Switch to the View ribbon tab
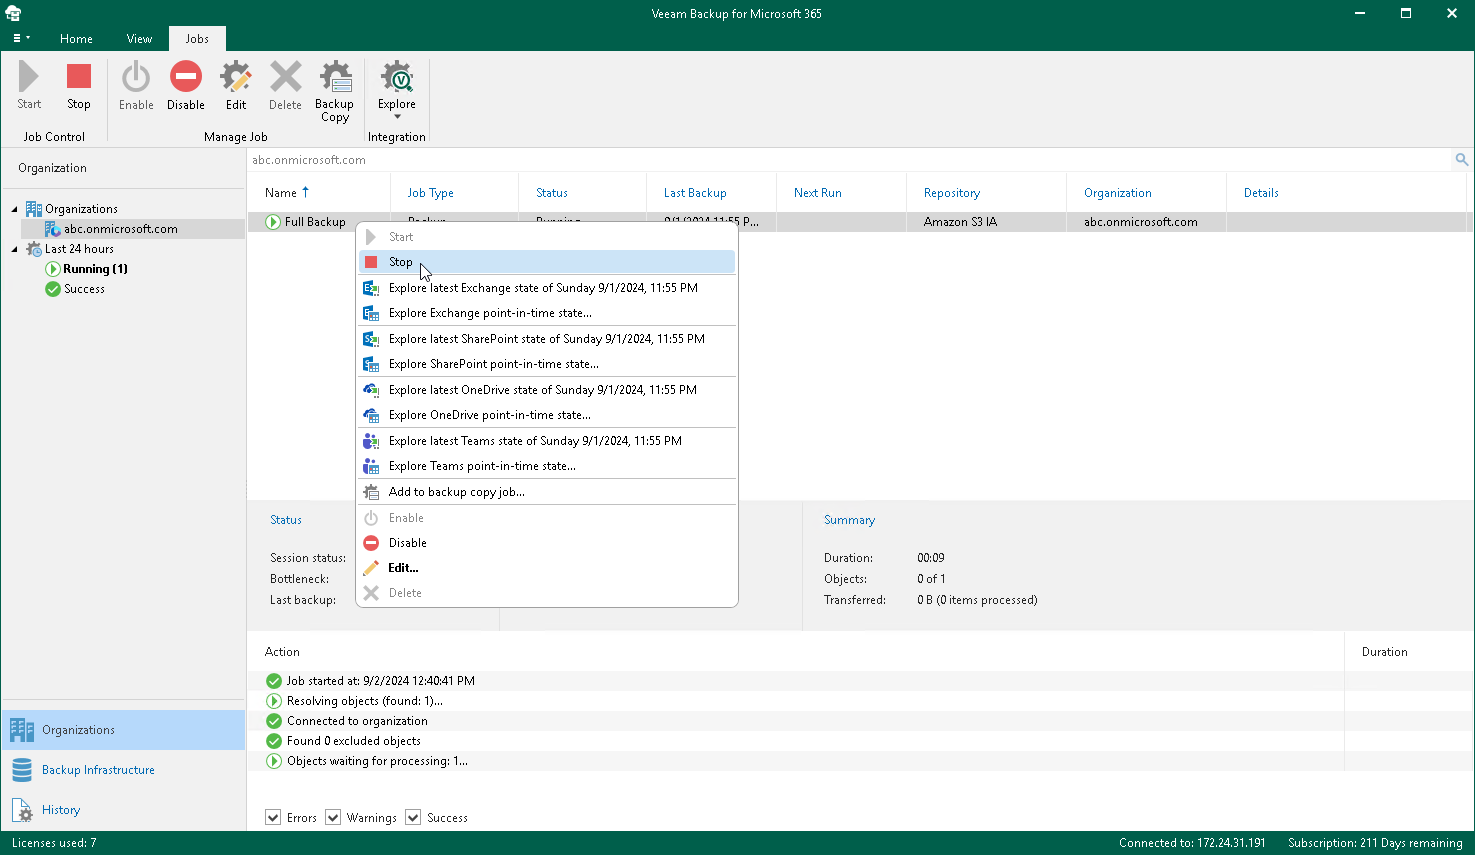Image resolution: width=1475 pixels, height=855 pixels. pos(139,39)
